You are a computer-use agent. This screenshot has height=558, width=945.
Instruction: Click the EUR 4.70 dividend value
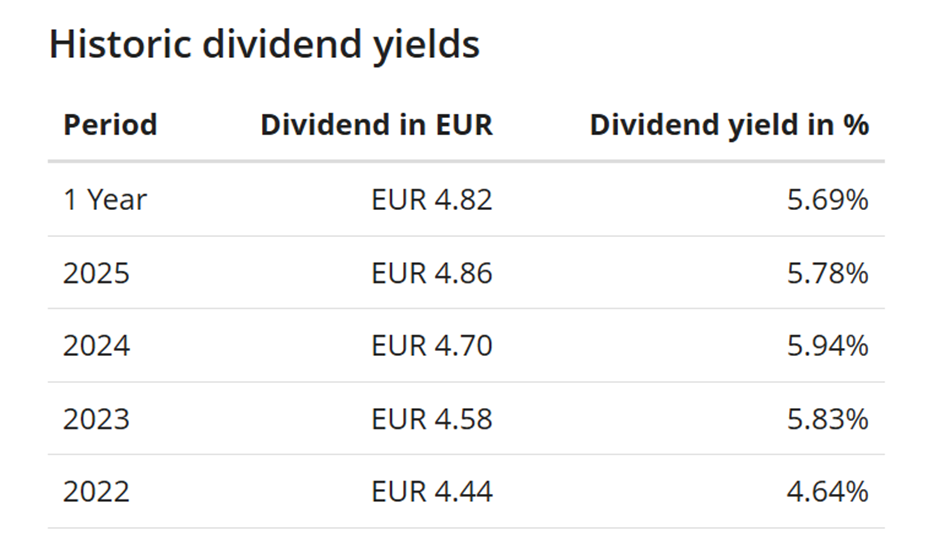[431, 346]
